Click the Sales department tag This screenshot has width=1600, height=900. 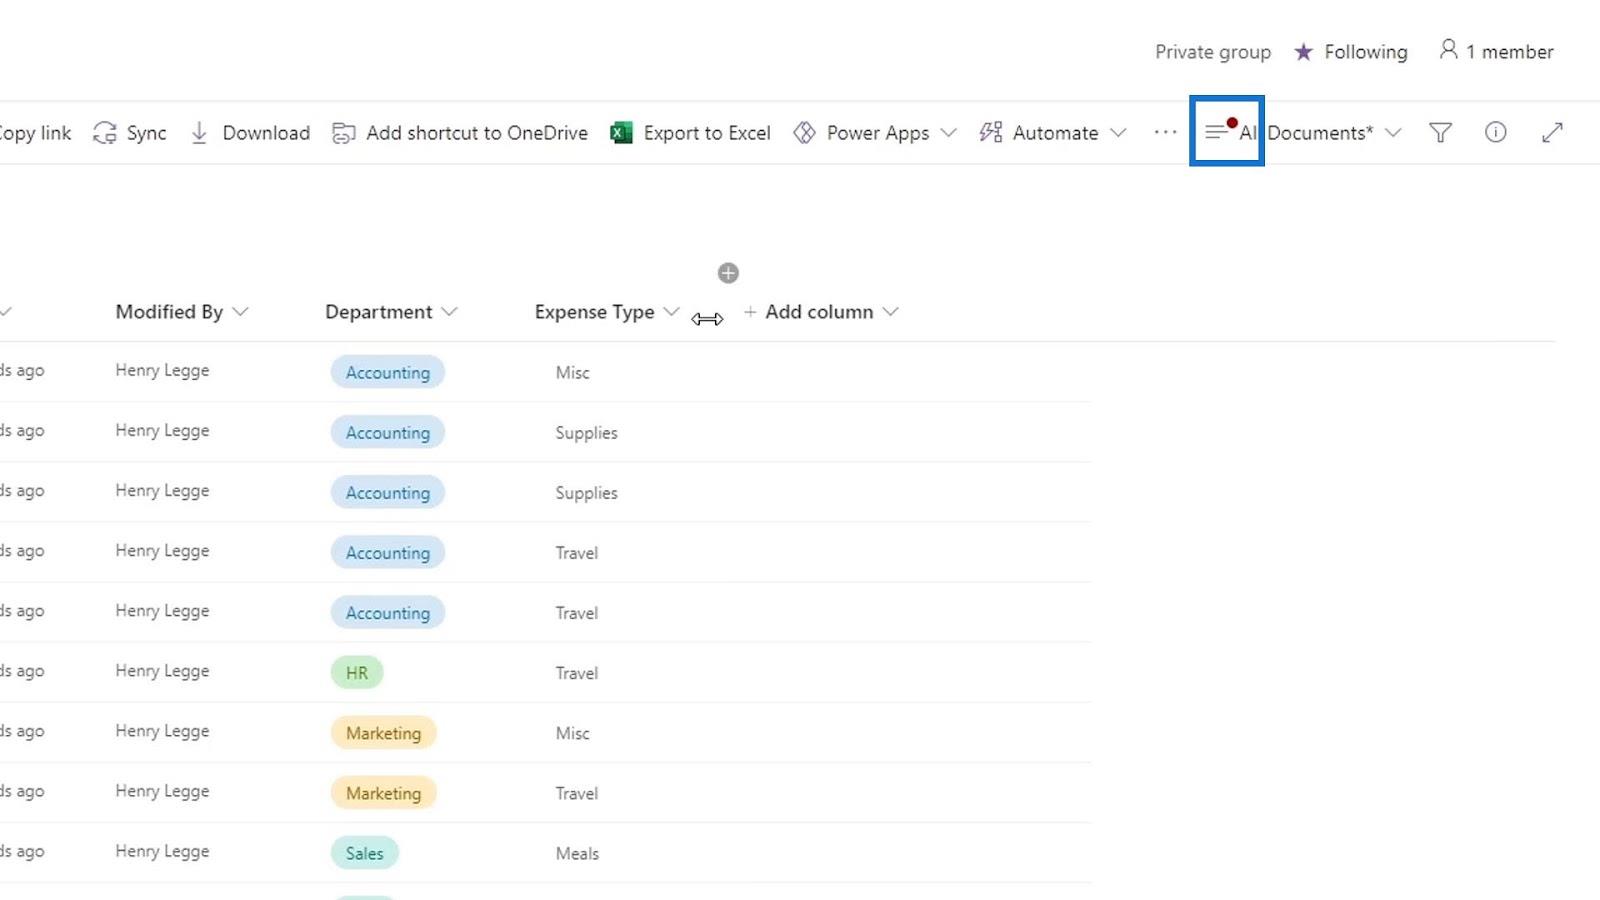[365, 853]
